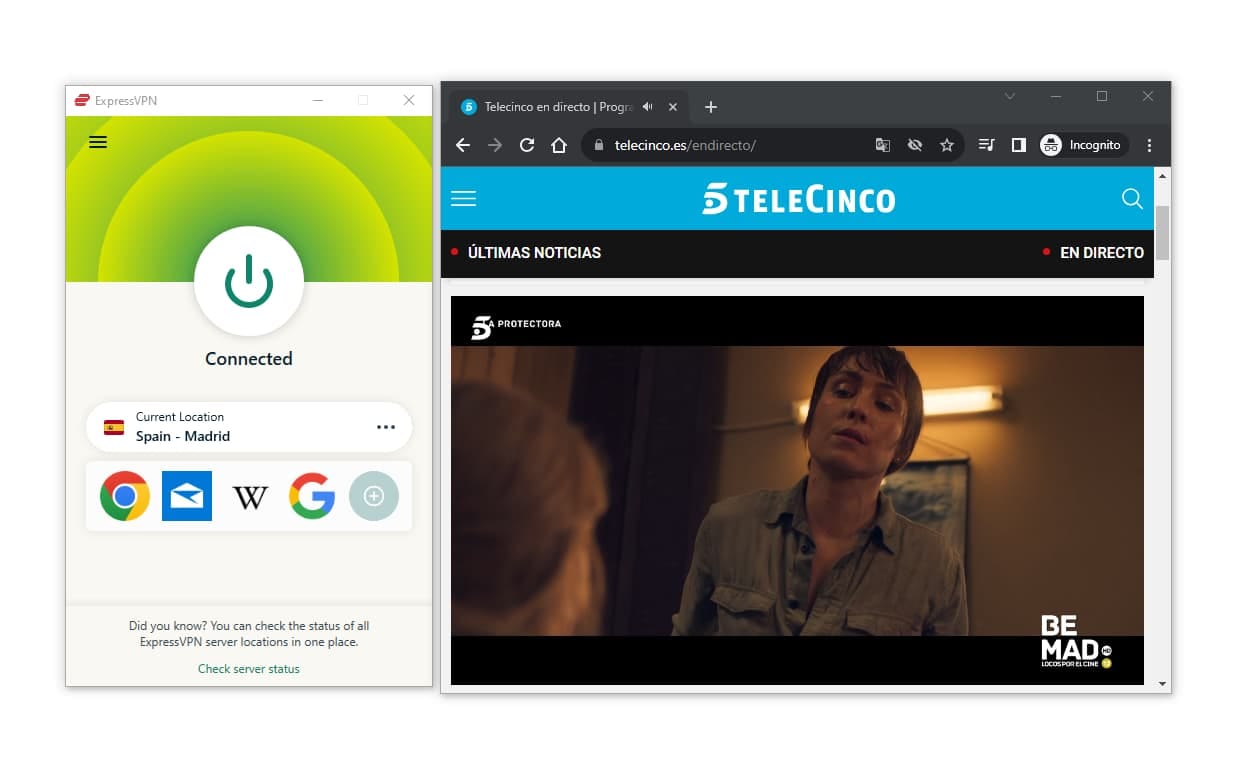Mute the Telecinco tab audio indicator

pos(646,105)
